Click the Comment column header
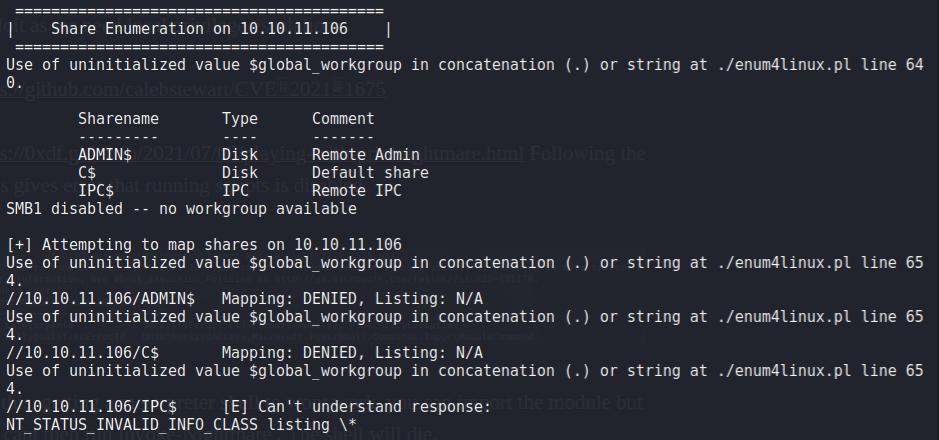The image size is (939, 440). 342,119
